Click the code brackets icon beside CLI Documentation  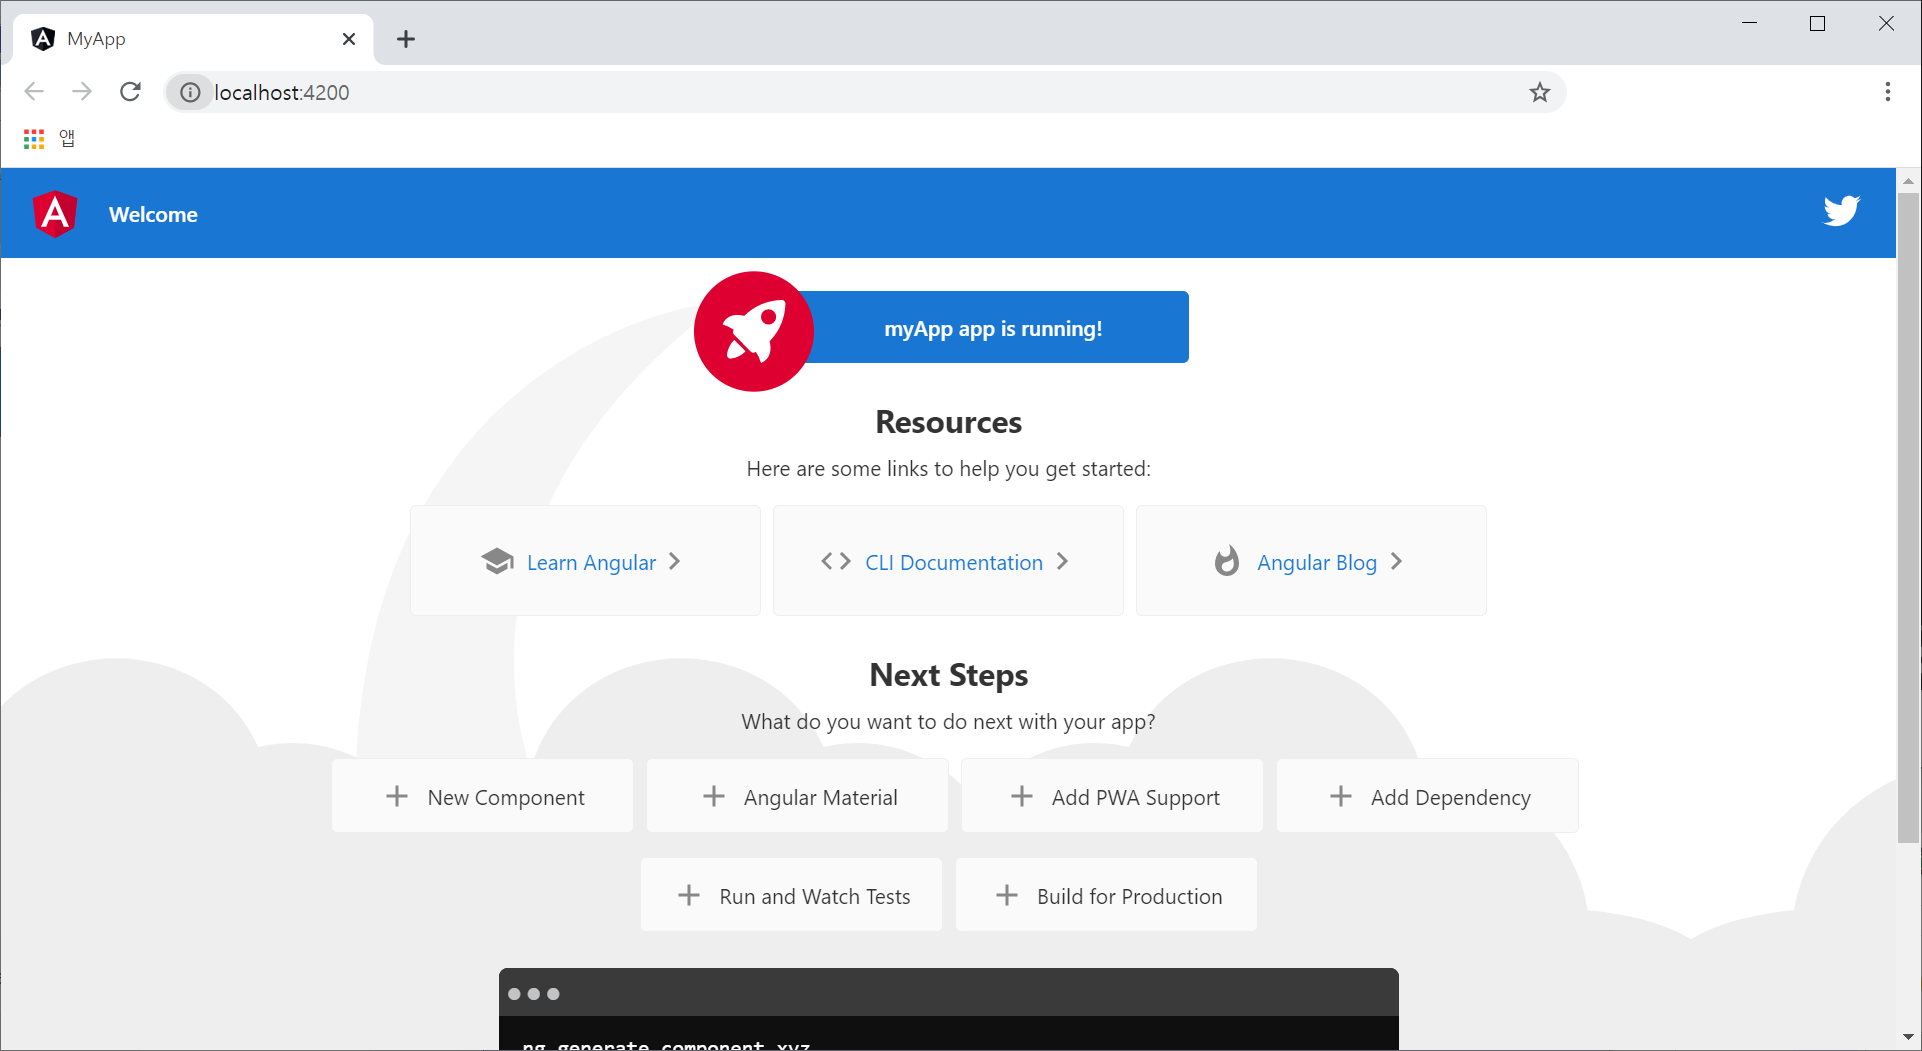point(836,561)
